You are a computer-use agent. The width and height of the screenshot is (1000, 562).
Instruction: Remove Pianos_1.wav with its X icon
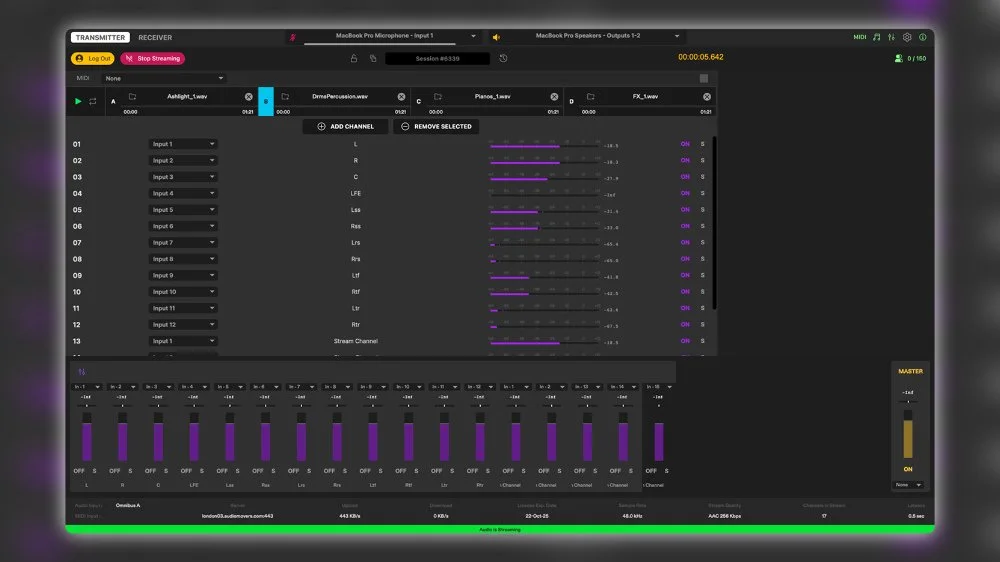point(554,97)
